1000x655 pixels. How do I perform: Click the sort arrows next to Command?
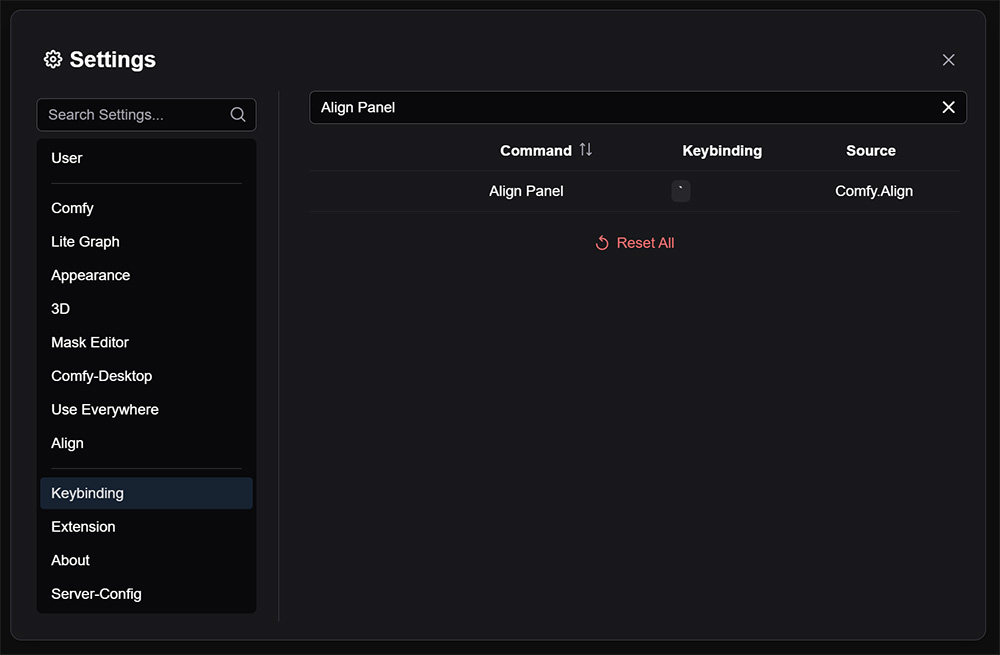click(x=585, y=150)
